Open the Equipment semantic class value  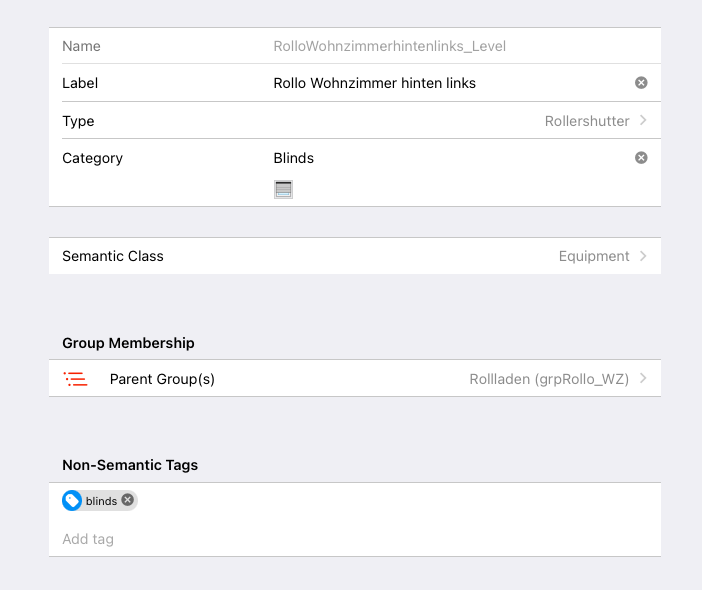point(593,256)
